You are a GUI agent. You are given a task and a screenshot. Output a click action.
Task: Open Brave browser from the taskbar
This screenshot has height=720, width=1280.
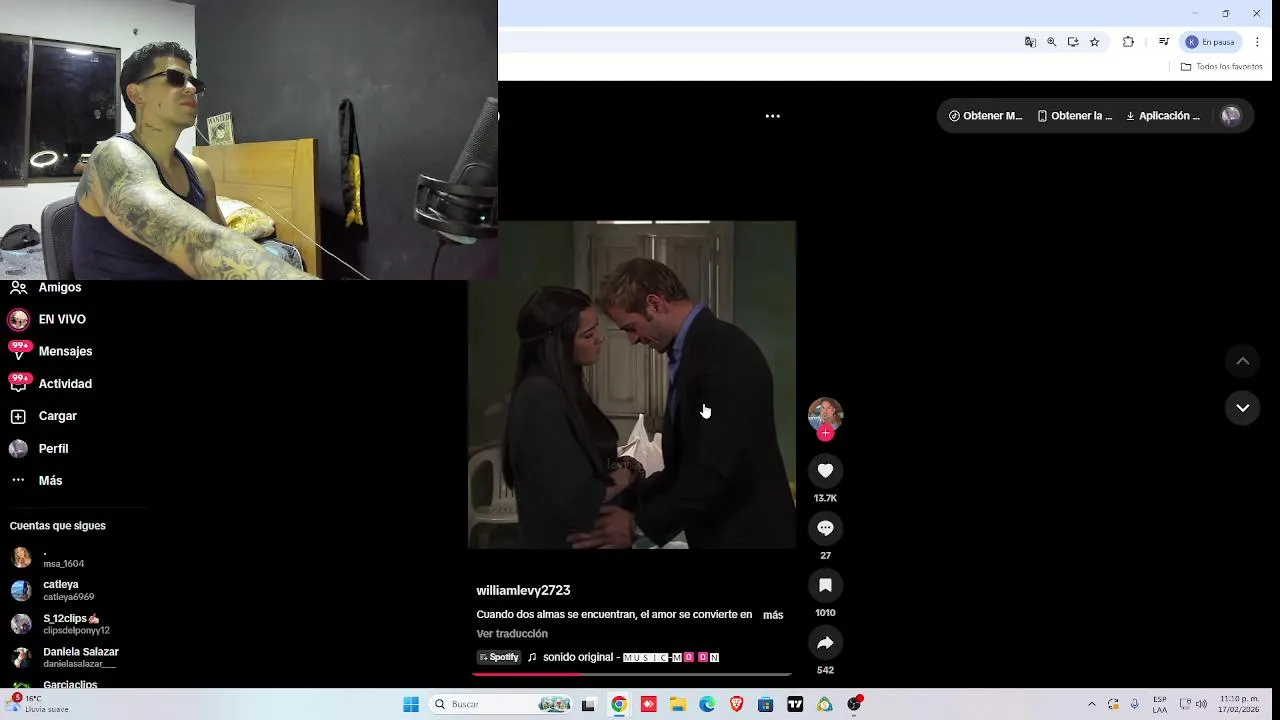[737, 704]
